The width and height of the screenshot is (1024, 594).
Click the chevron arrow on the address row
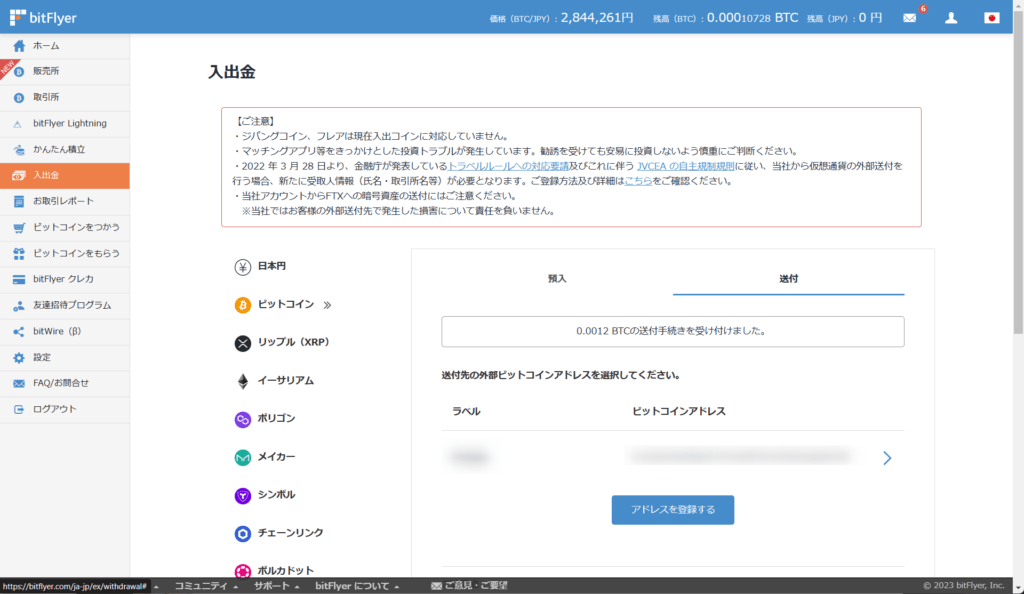887,458
